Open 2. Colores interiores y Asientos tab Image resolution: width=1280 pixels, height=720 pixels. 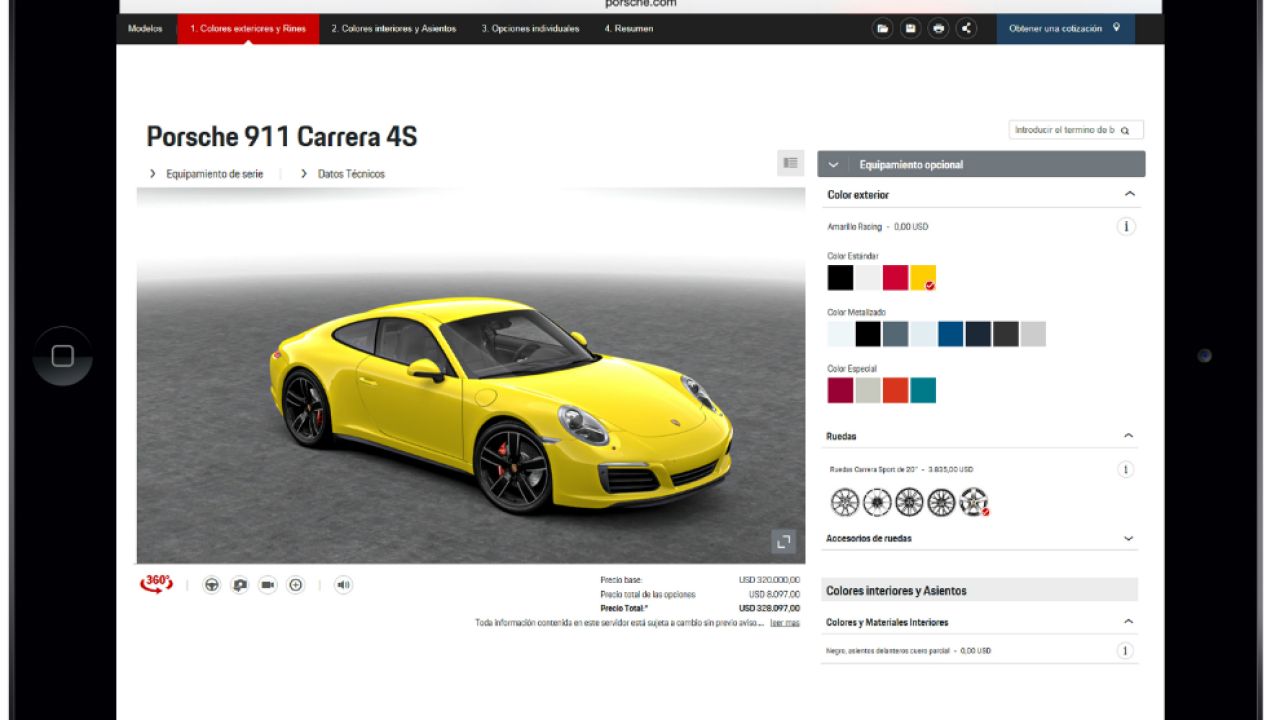coord(394,29)
